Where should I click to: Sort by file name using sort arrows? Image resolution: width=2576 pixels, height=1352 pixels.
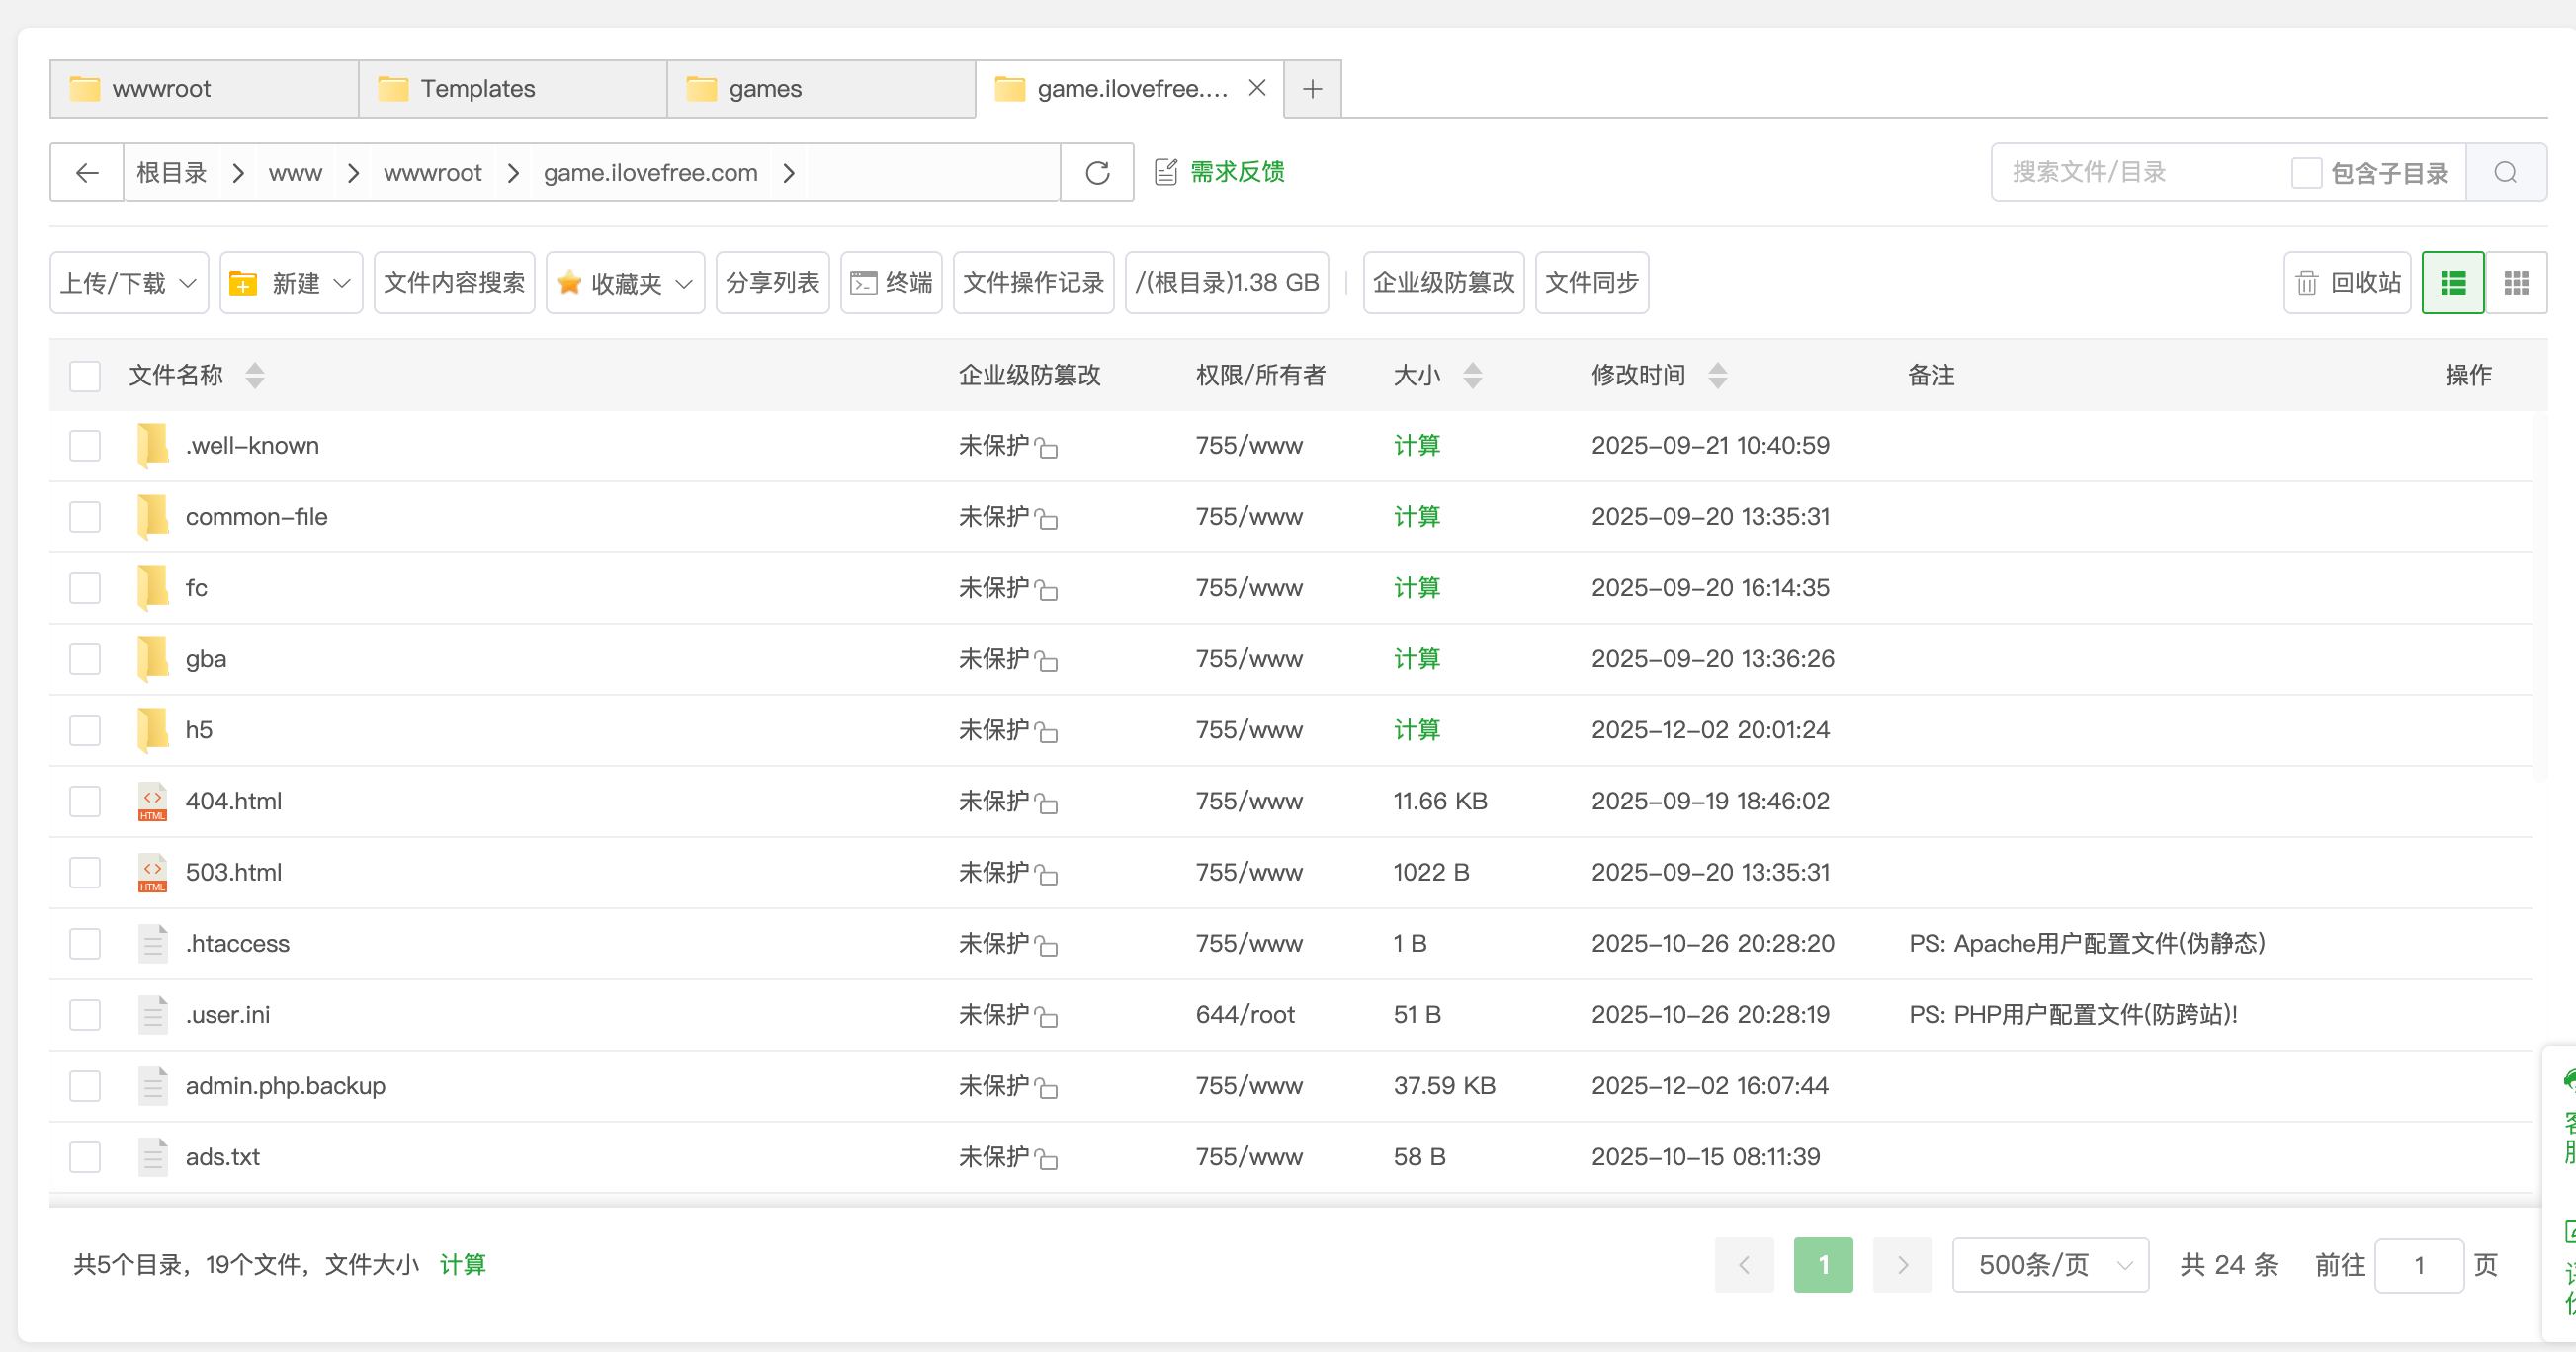[255, 375]
